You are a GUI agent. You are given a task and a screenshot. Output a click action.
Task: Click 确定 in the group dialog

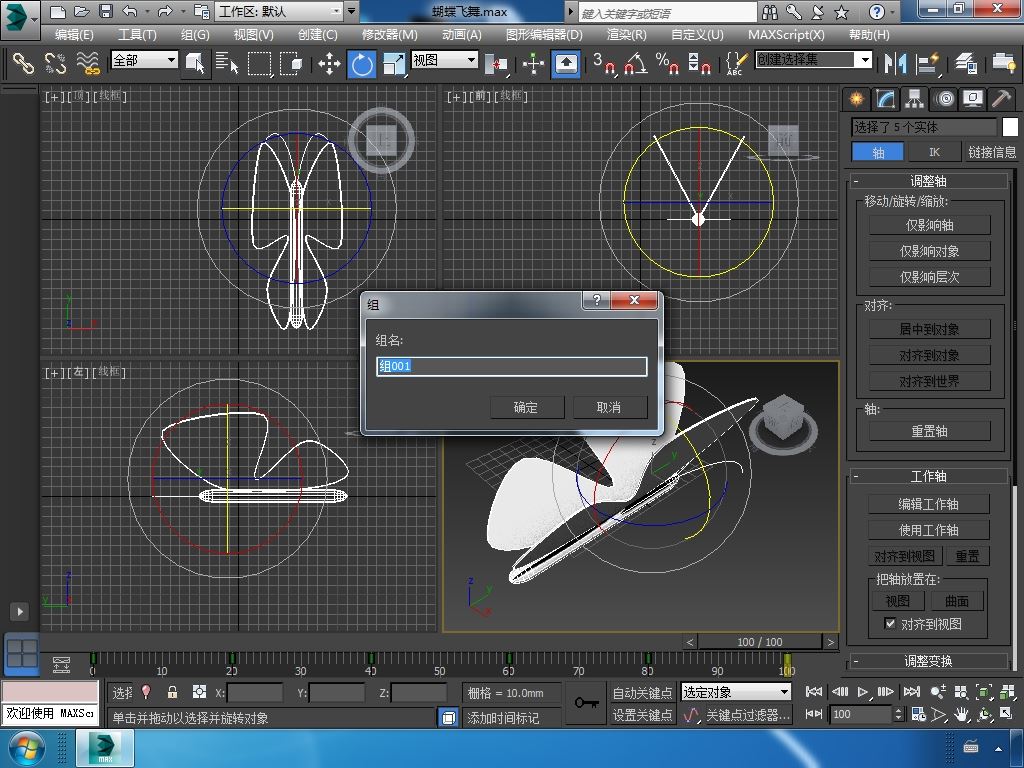(526, 407)
